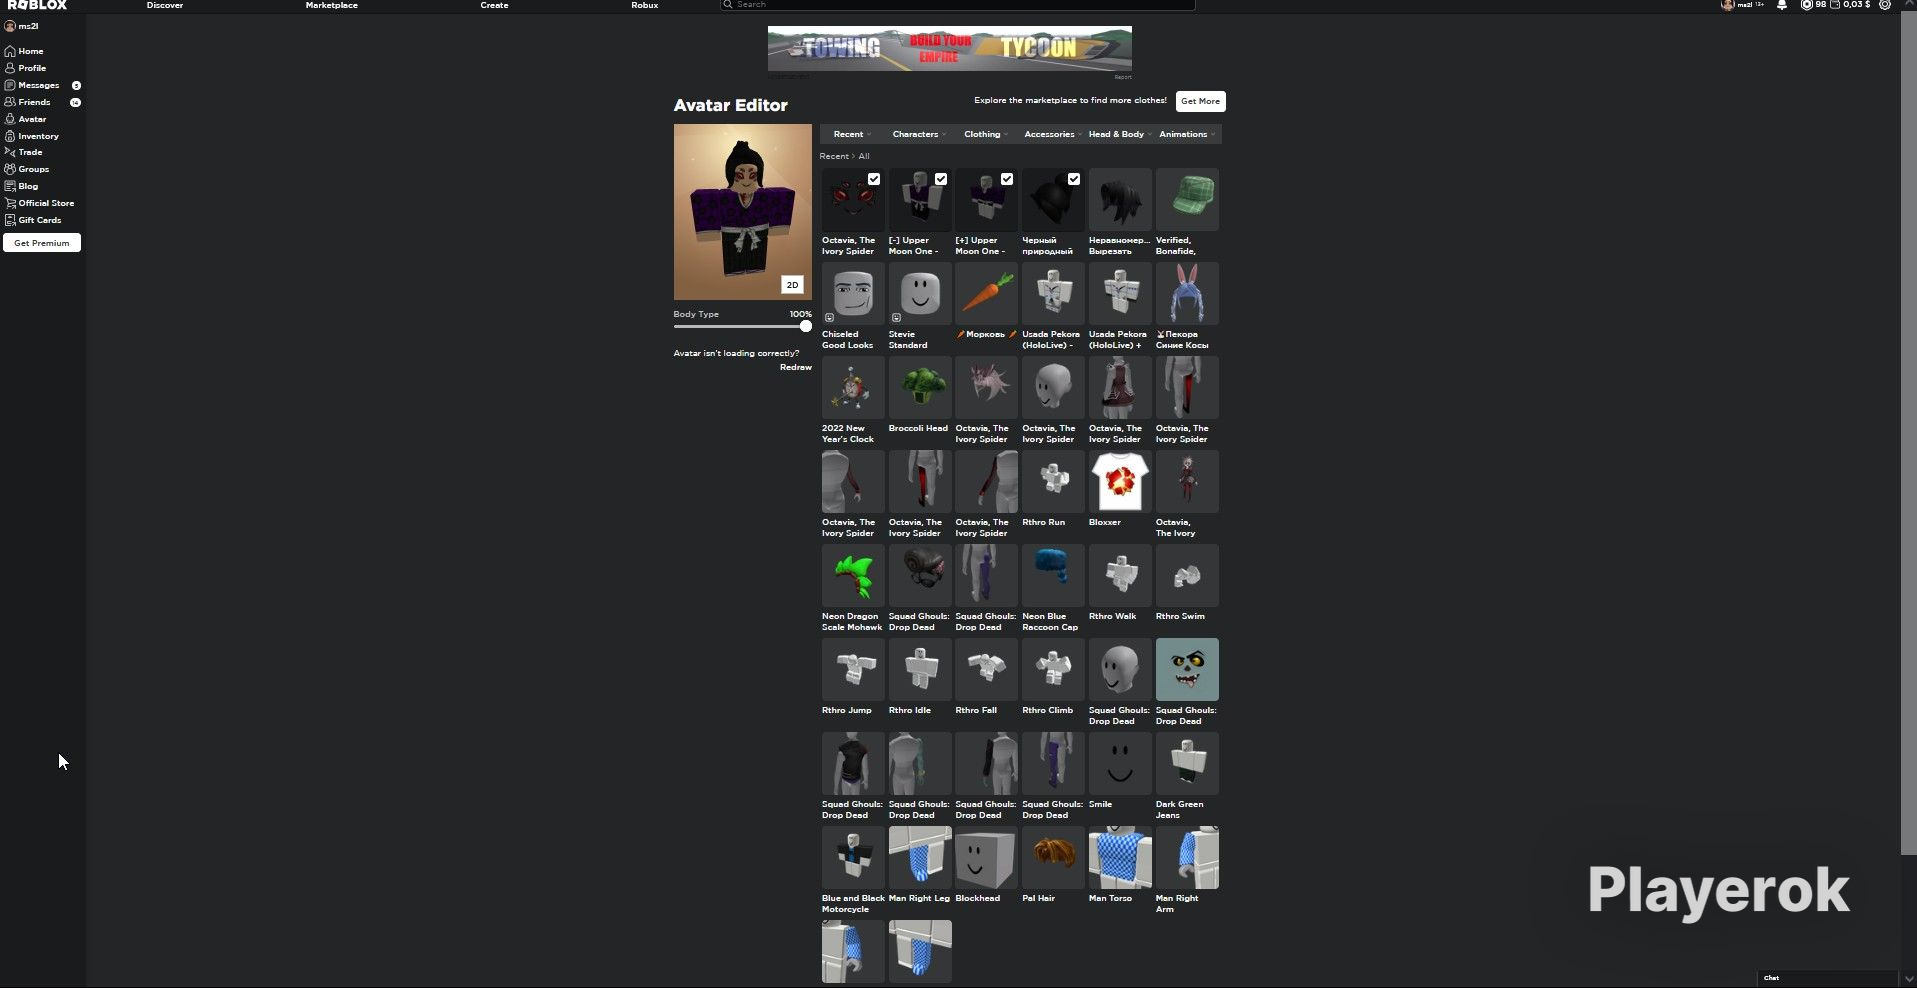Open the Gift Cards icon in the sidebar
This screenshot has width=1917, height=988.
10,220
